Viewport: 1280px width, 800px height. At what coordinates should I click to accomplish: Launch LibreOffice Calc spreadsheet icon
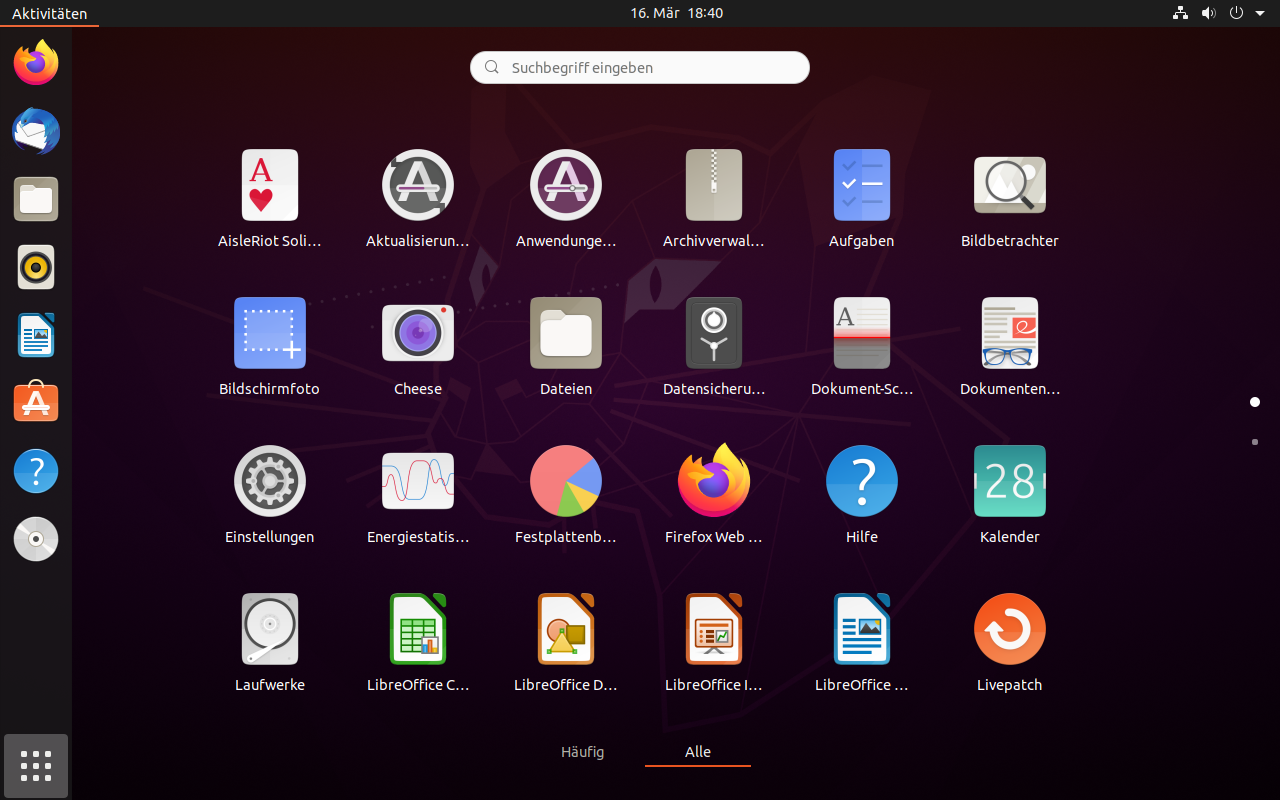point(418,630)
